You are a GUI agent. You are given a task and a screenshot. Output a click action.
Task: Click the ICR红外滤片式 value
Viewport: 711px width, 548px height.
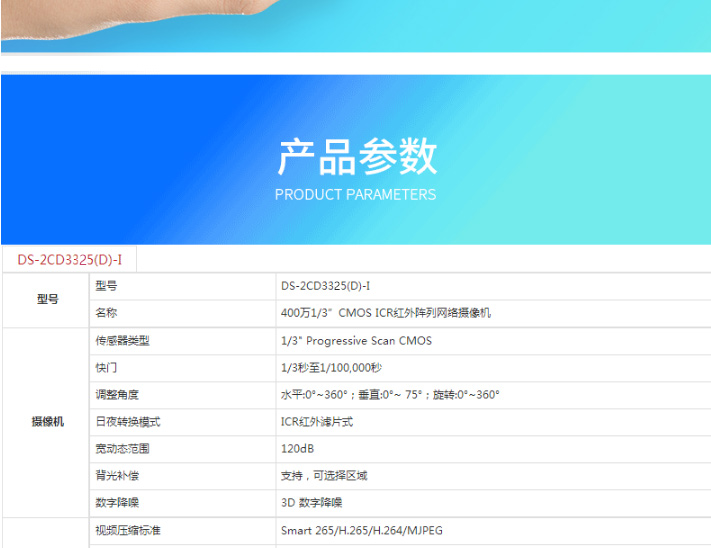[317, 422]
